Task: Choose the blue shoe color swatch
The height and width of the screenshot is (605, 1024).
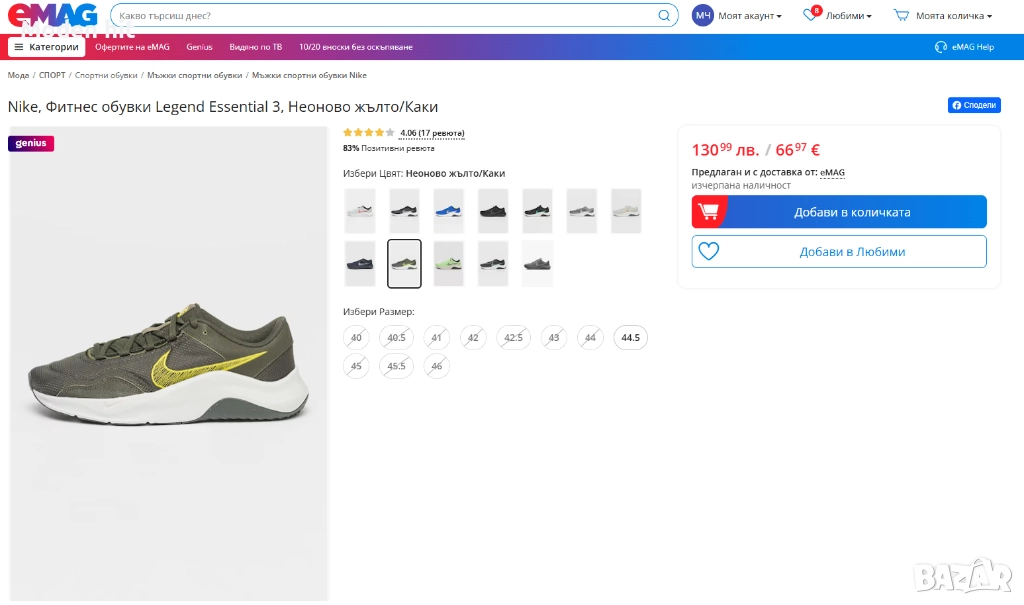Action: point(449,211)
